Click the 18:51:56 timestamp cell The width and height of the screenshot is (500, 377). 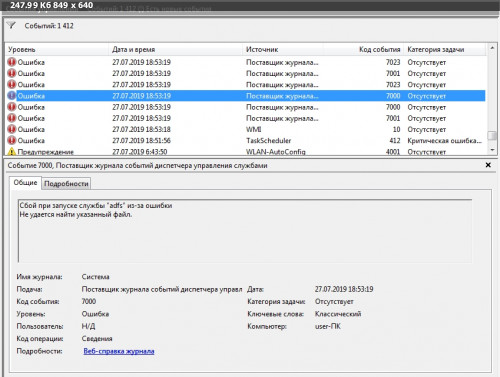tap(141, 141)
